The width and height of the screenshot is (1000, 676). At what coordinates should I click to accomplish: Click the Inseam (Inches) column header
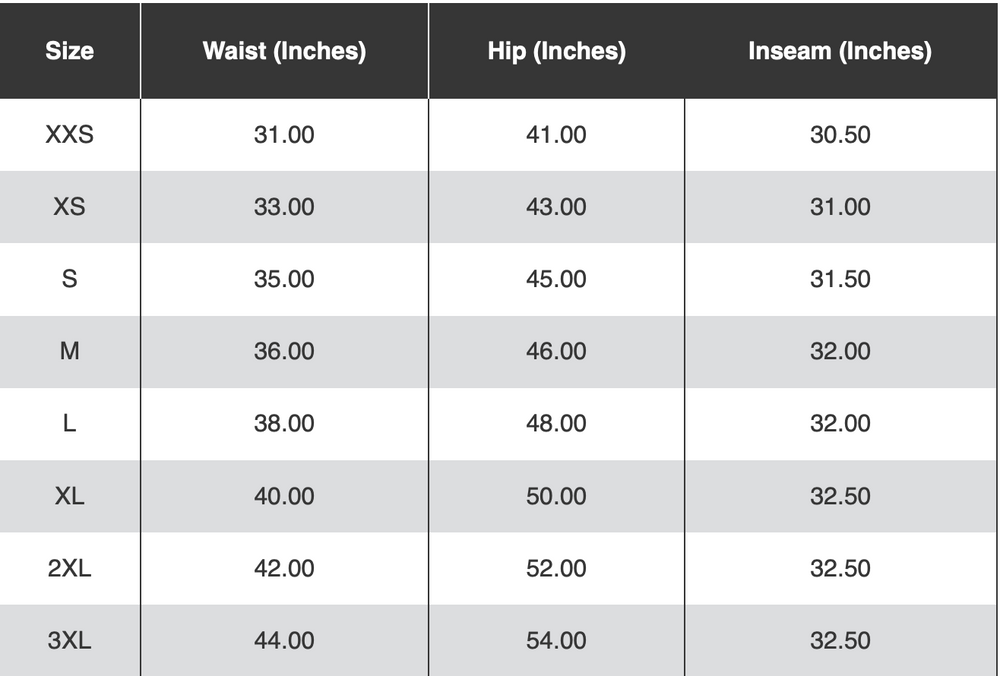point(840,51)
